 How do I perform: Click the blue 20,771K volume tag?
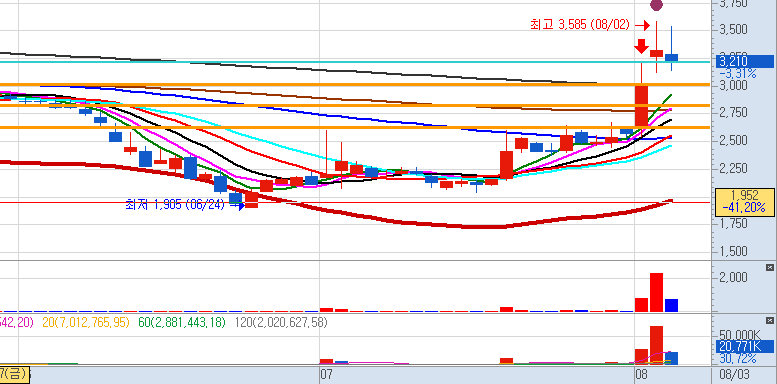pos(744,346)
